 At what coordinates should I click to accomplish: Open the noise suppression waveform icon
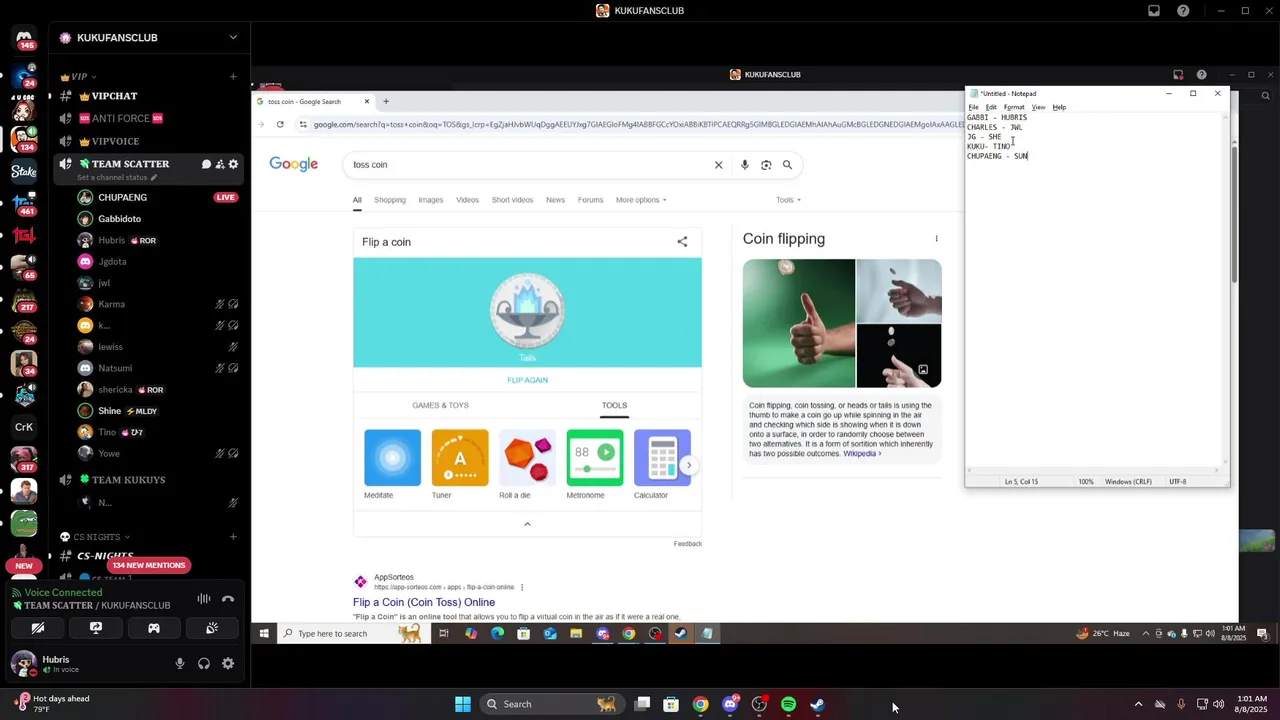click(x=204, y=599)
